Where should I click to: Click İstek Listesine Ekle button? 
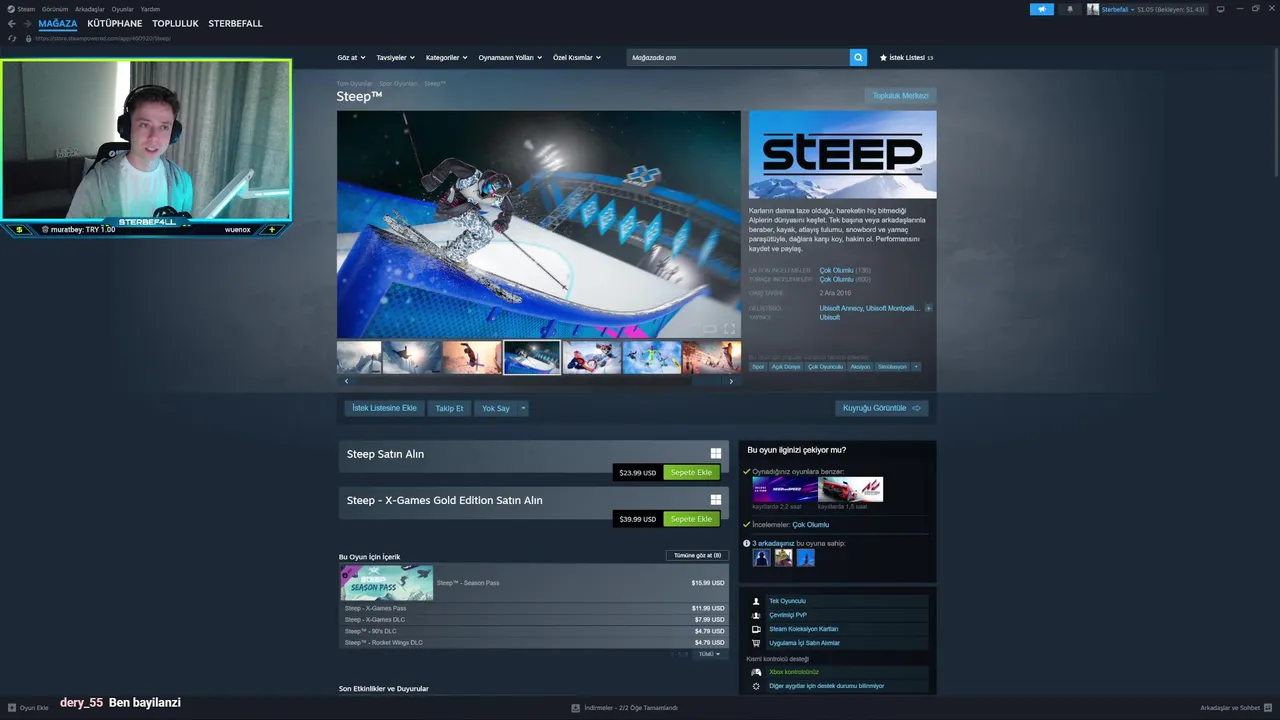pos(384,408)
